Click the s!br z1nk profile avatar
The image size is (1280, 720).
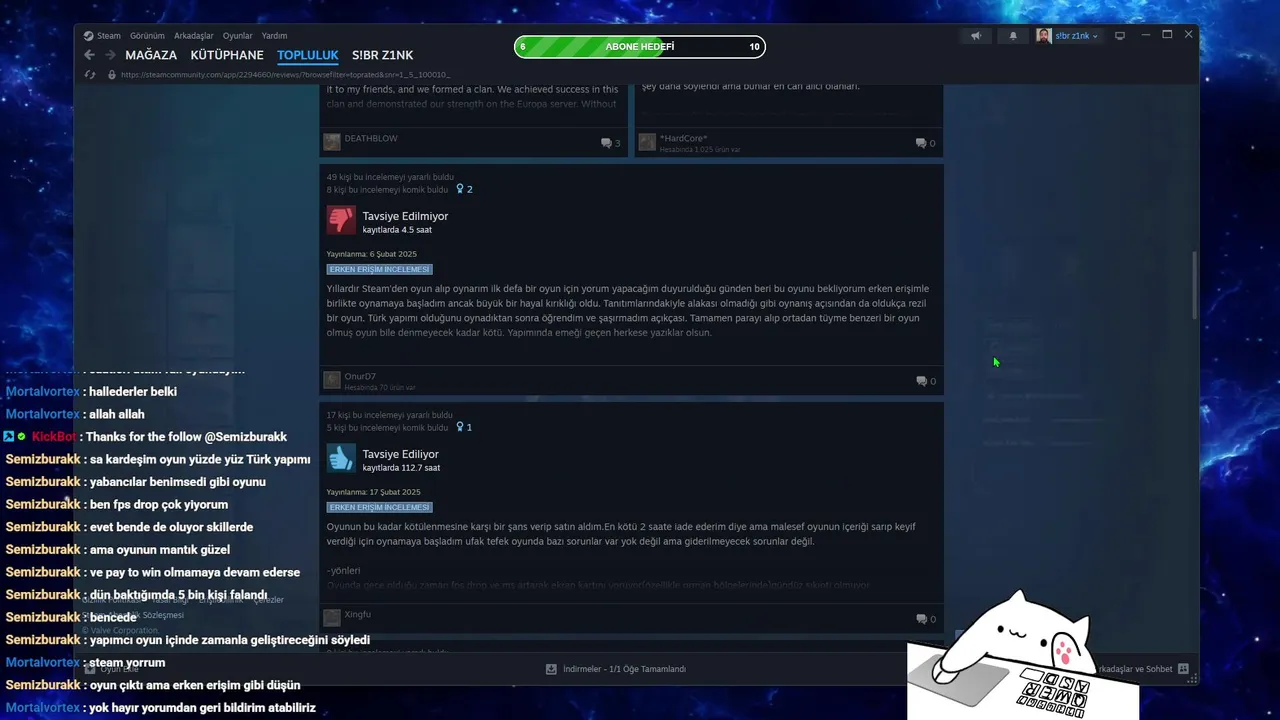coord(1044,36)
